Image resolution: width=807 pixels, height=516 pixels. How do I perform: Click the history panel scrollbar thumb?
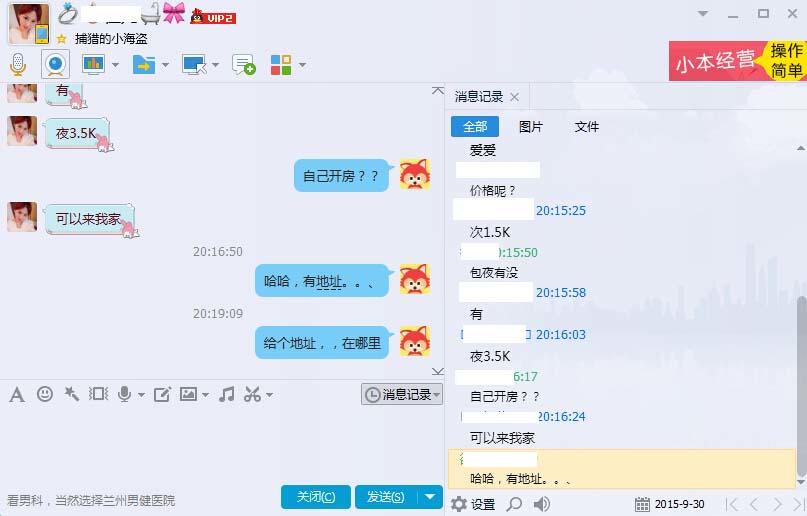[x=801, y=386]
